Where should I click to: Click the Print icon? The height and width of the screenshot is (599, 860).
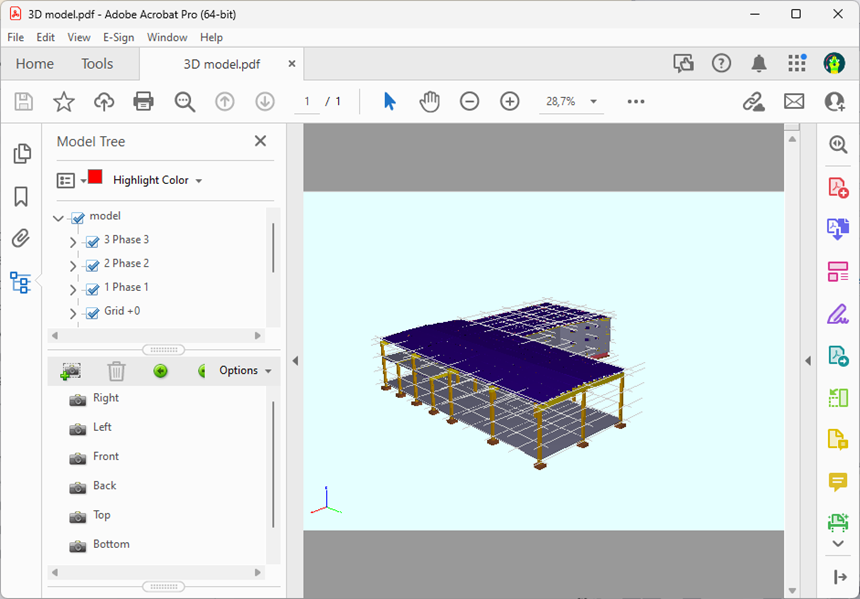144,101
